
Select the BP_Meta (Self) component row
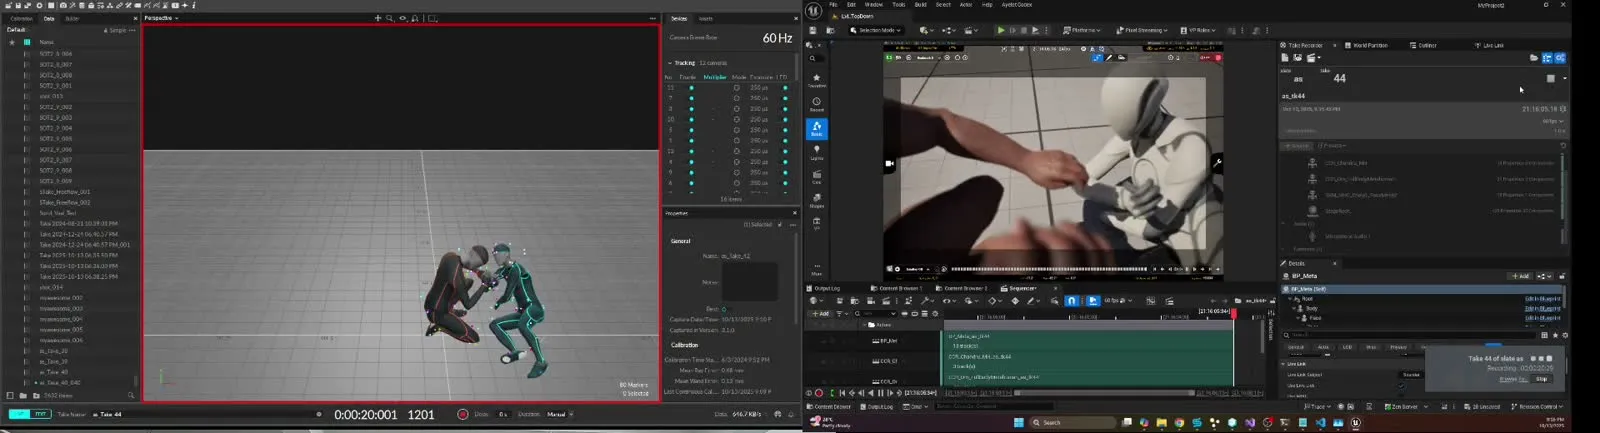1420,289
